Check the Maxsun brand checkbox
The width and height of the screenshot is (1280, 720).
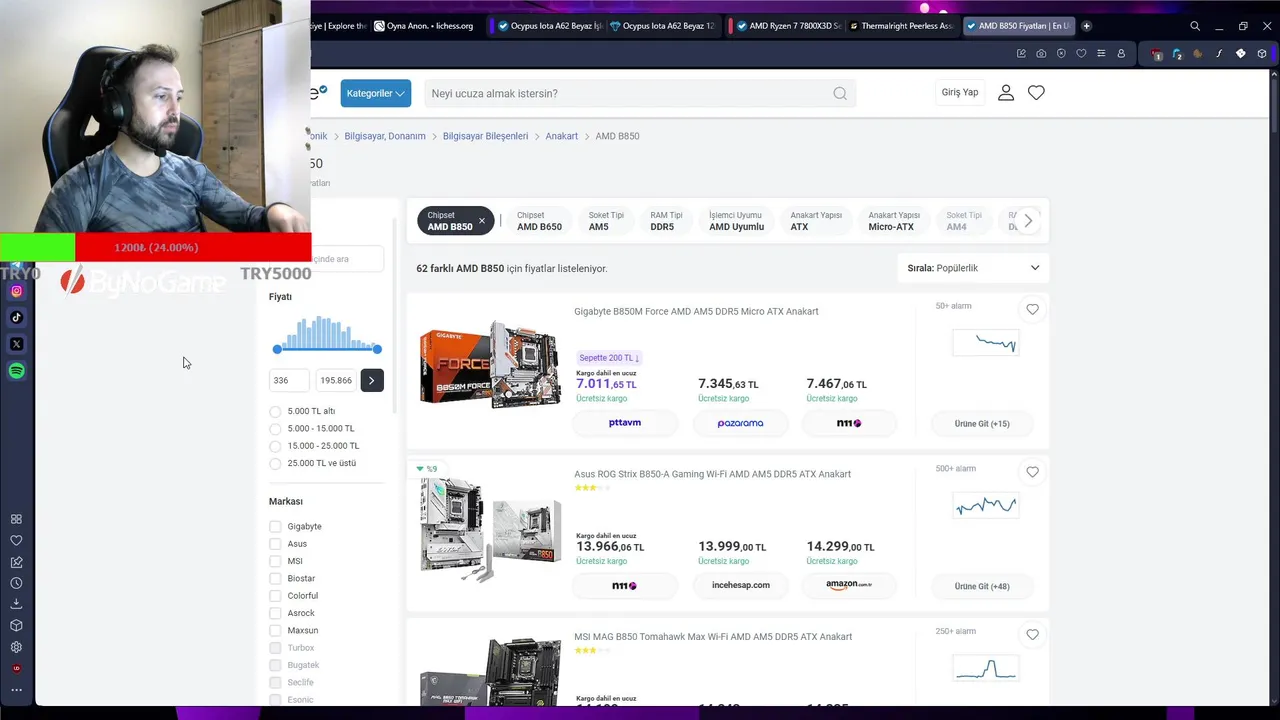point(275,630)
